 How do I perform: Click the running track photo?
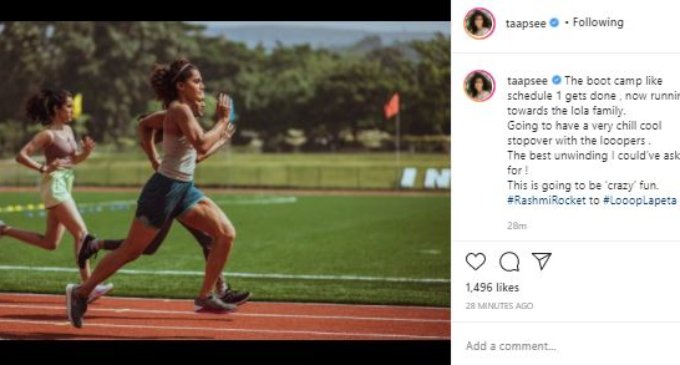(x=225, y=180)
